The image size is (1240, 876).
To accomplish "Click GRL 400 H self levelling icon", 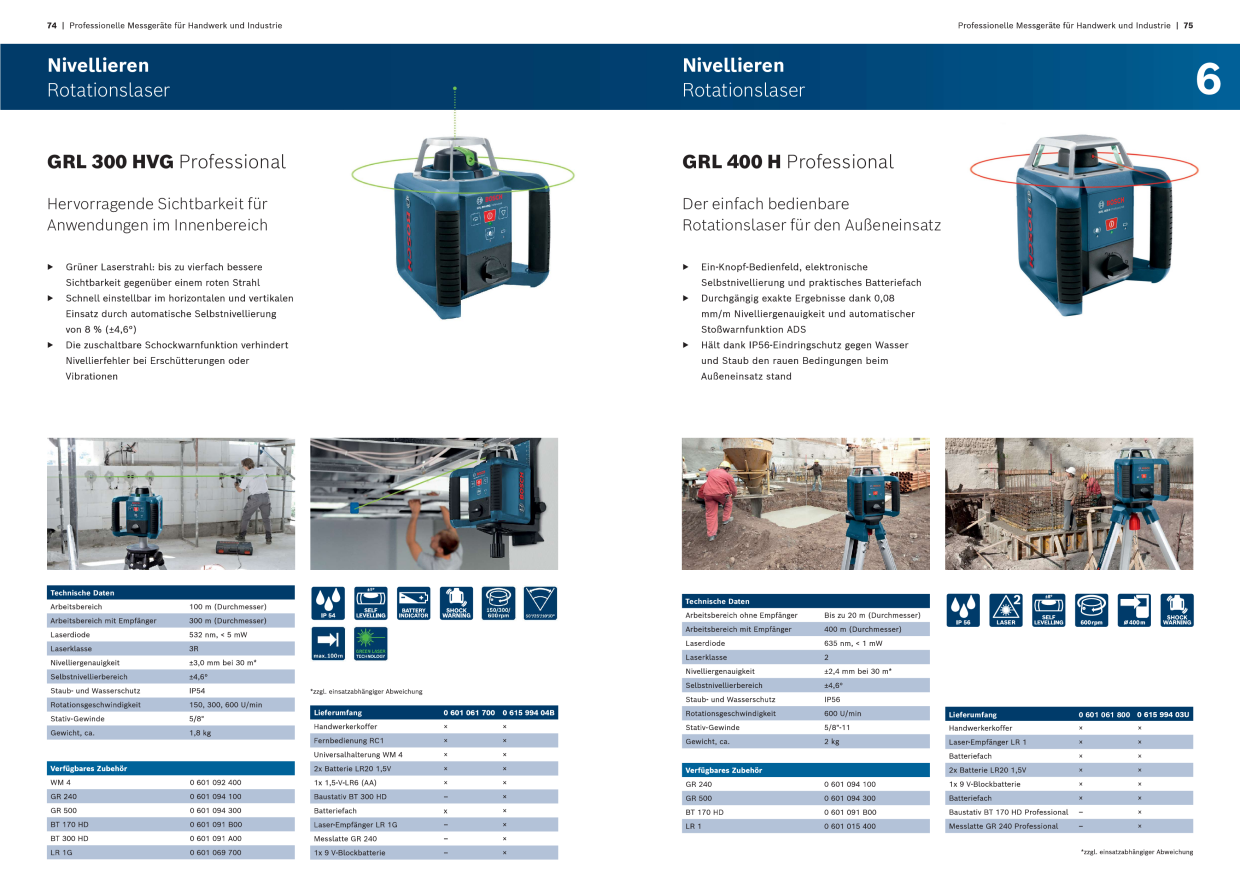I will (x=1048, y=610).
